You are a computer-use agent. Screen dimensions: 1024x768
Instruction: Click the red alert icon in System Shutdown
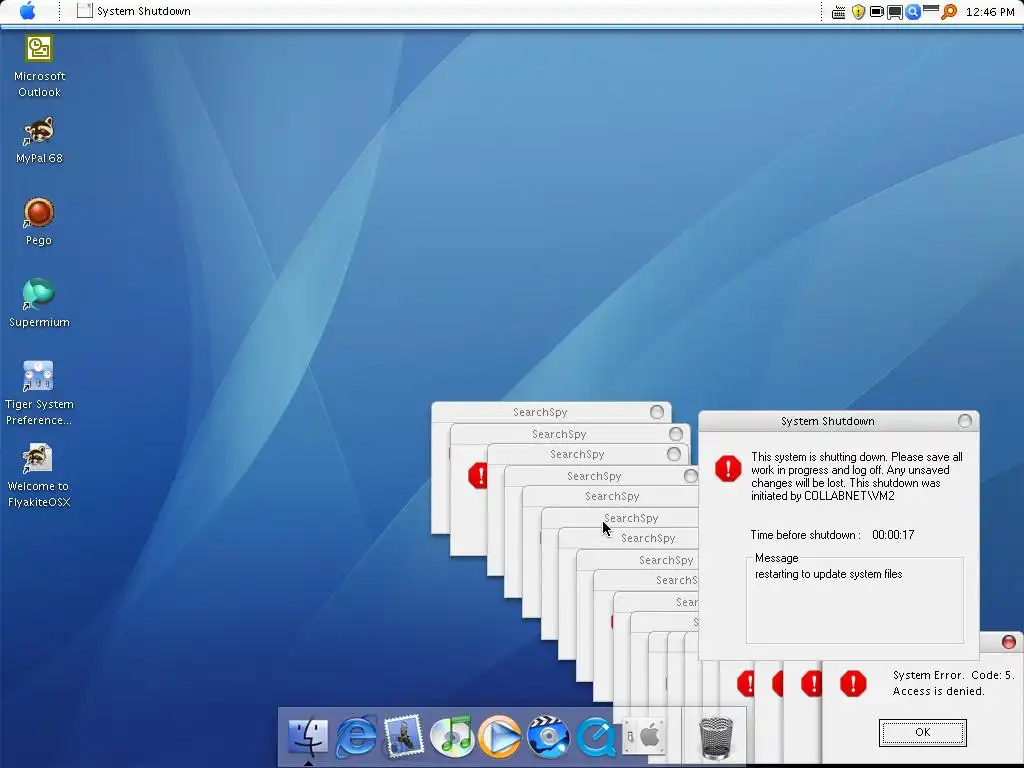(728, 468)
